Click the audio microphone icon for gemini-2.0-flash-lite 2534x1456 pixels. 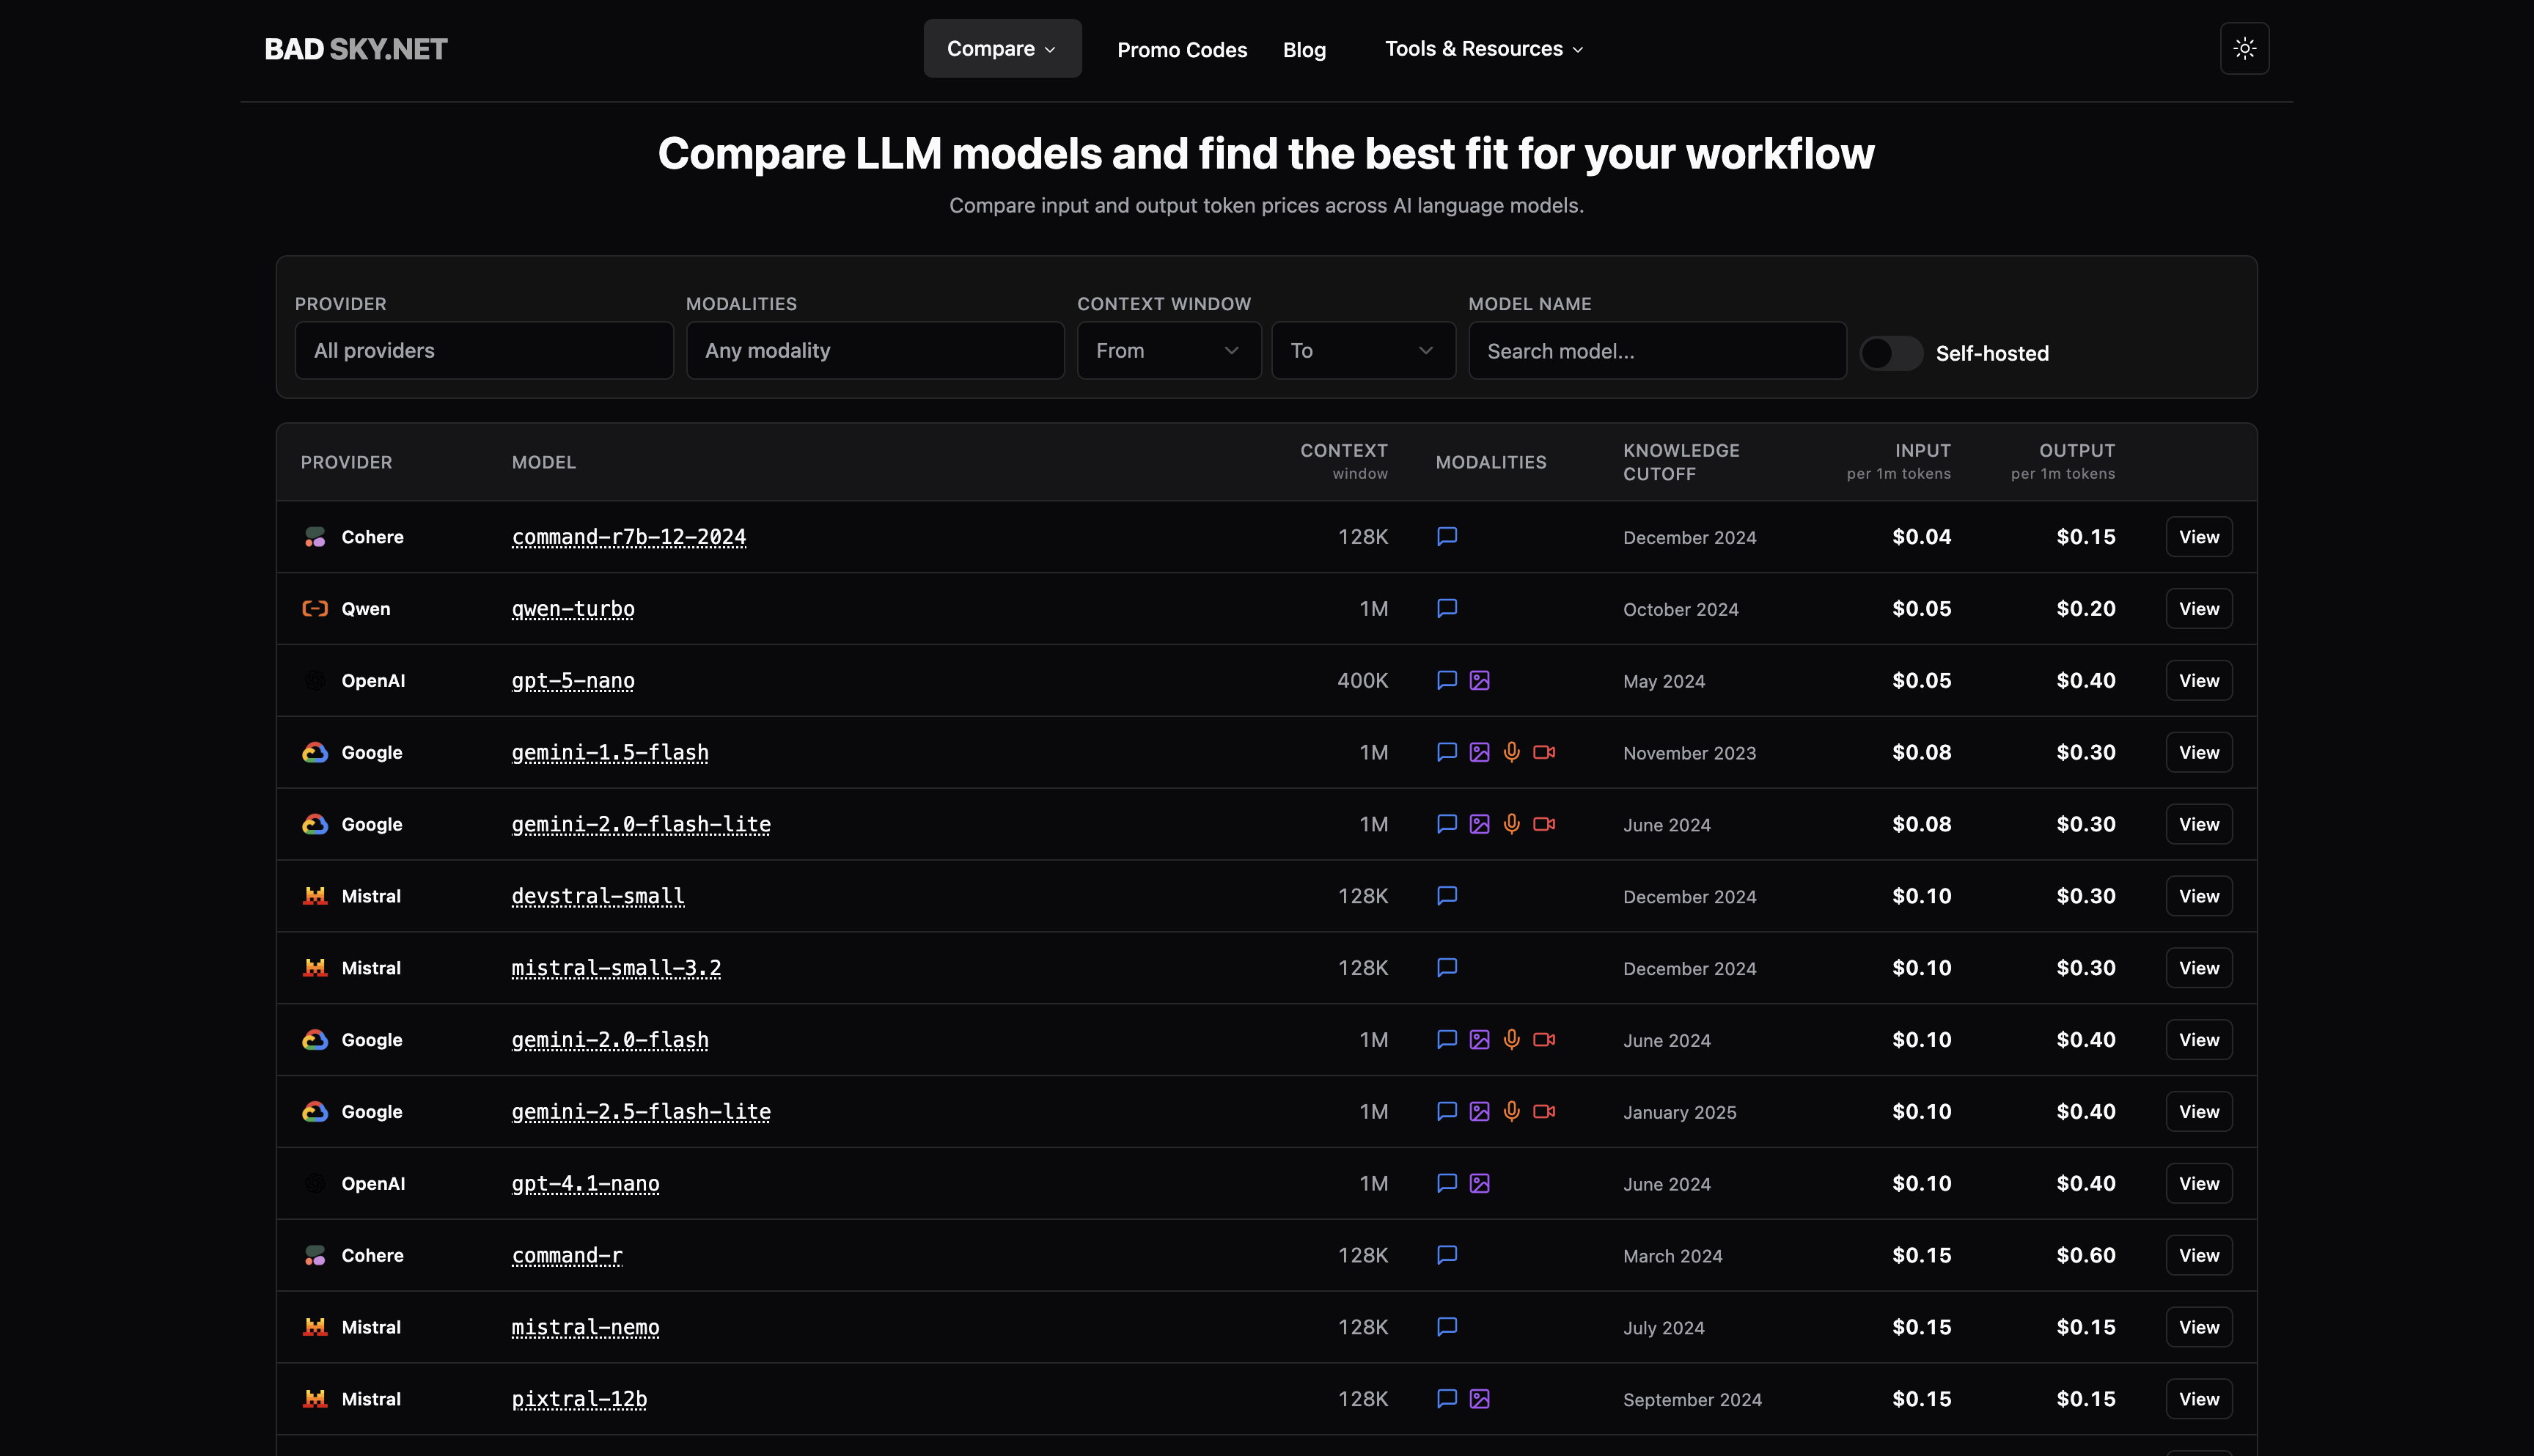1511,824
